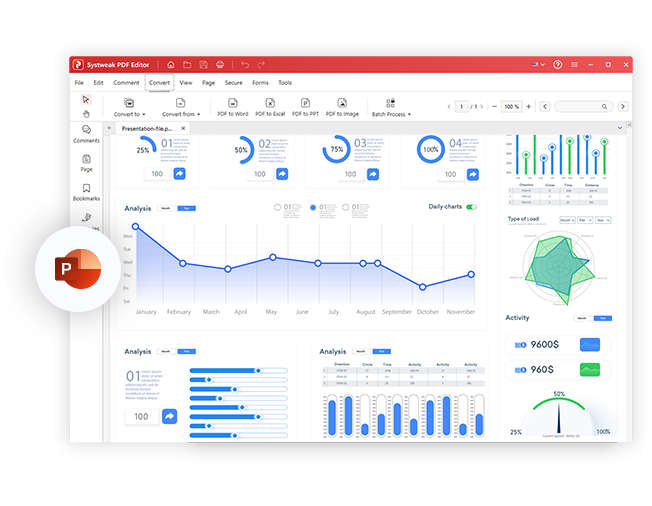The image size is (652, 506).
Task: Go to next page arrow
Action: (x=482, y=106)
